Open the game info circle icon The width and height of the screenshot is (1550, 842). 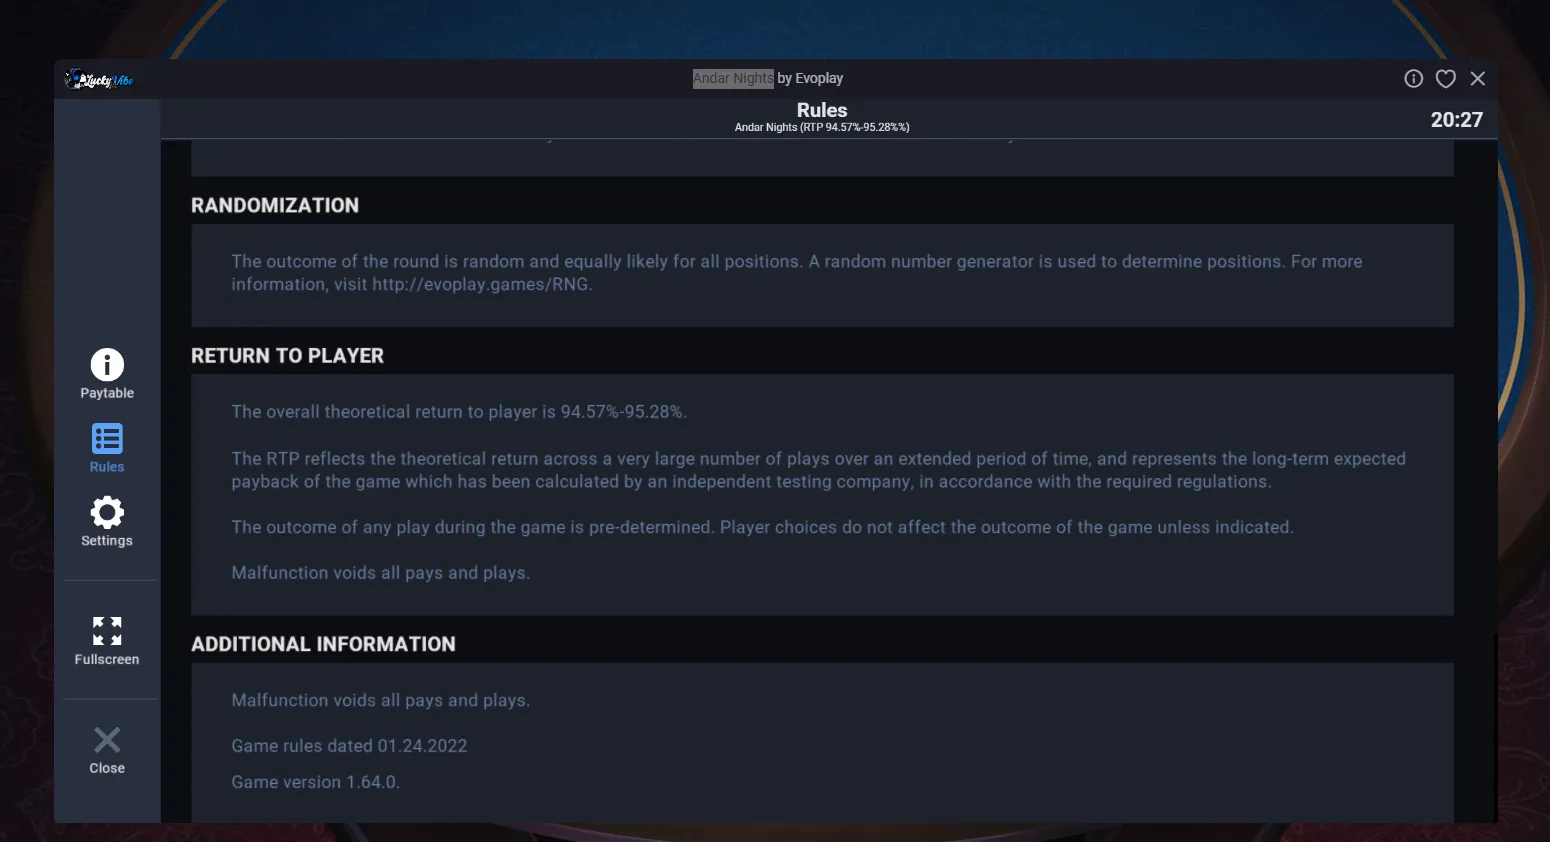click(x=1413, y=79)
